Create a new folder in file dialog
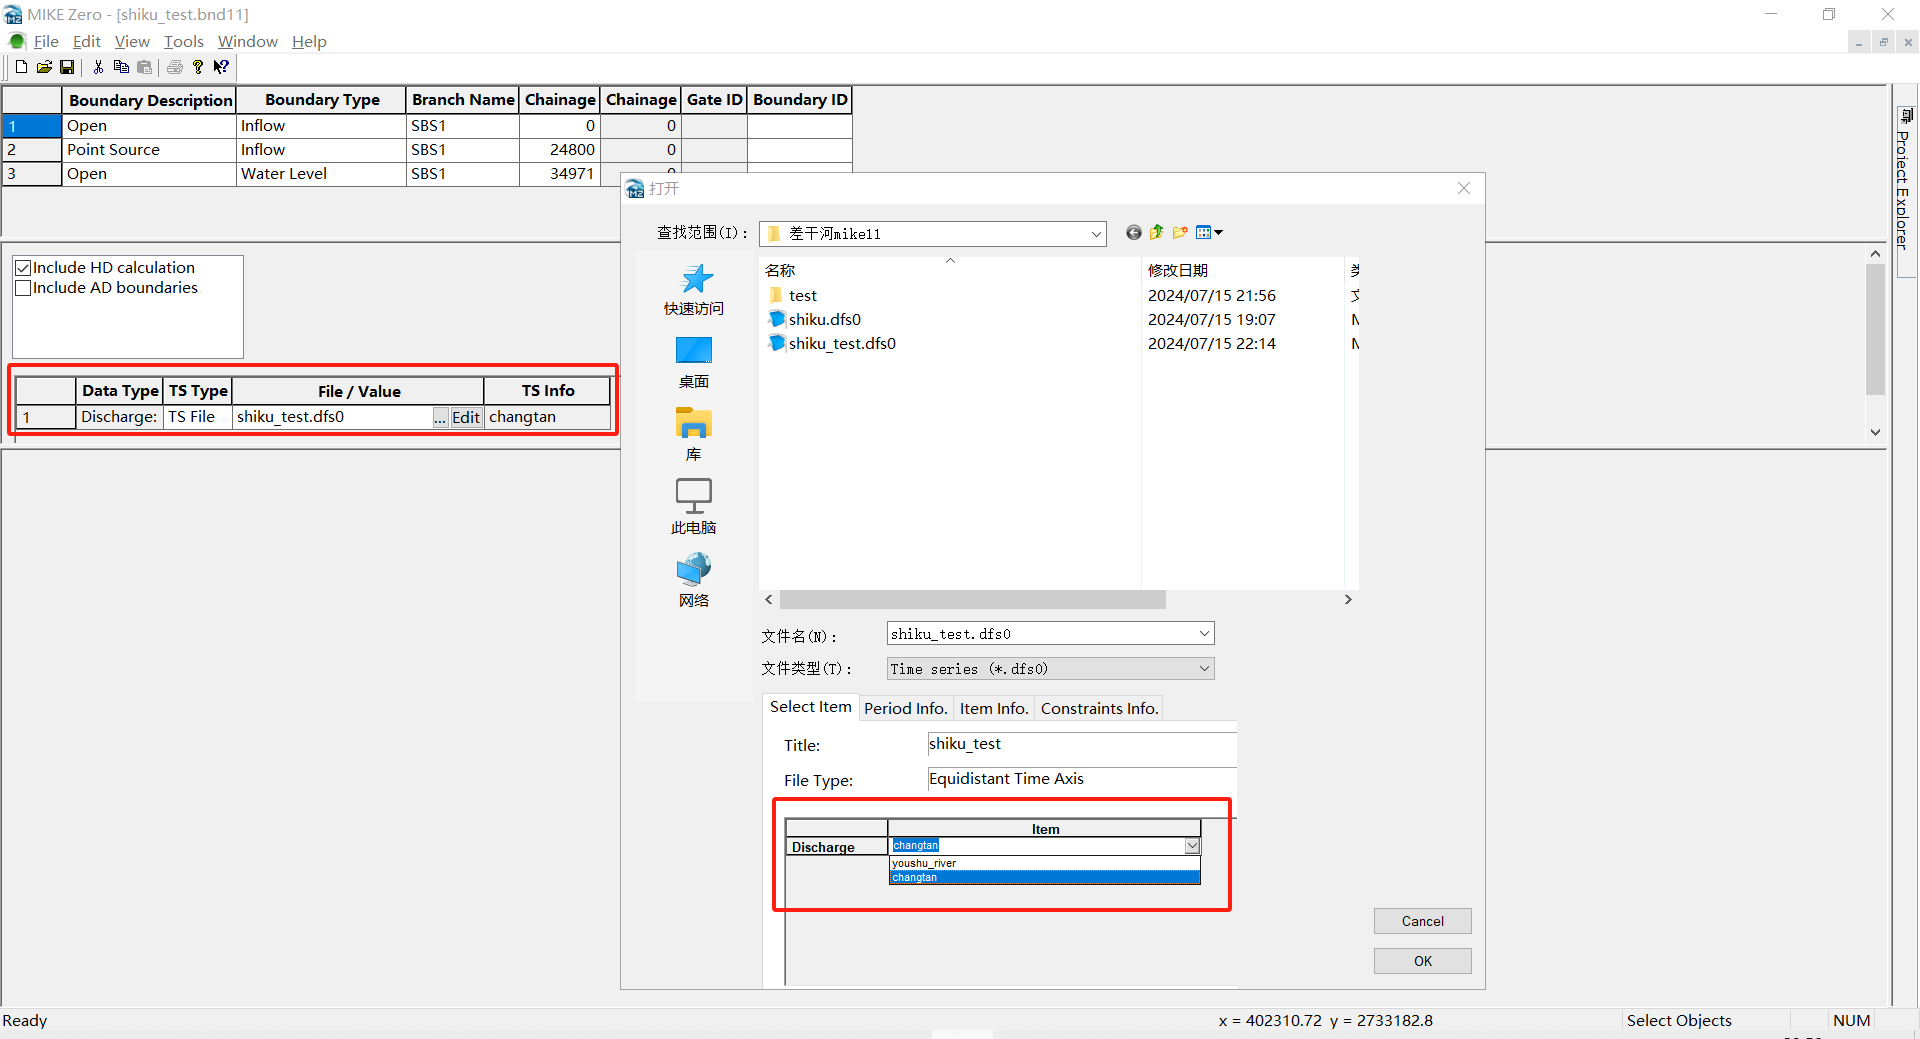The height and width of the screenshot is (1039, 1920). (x=1180, y=233)
